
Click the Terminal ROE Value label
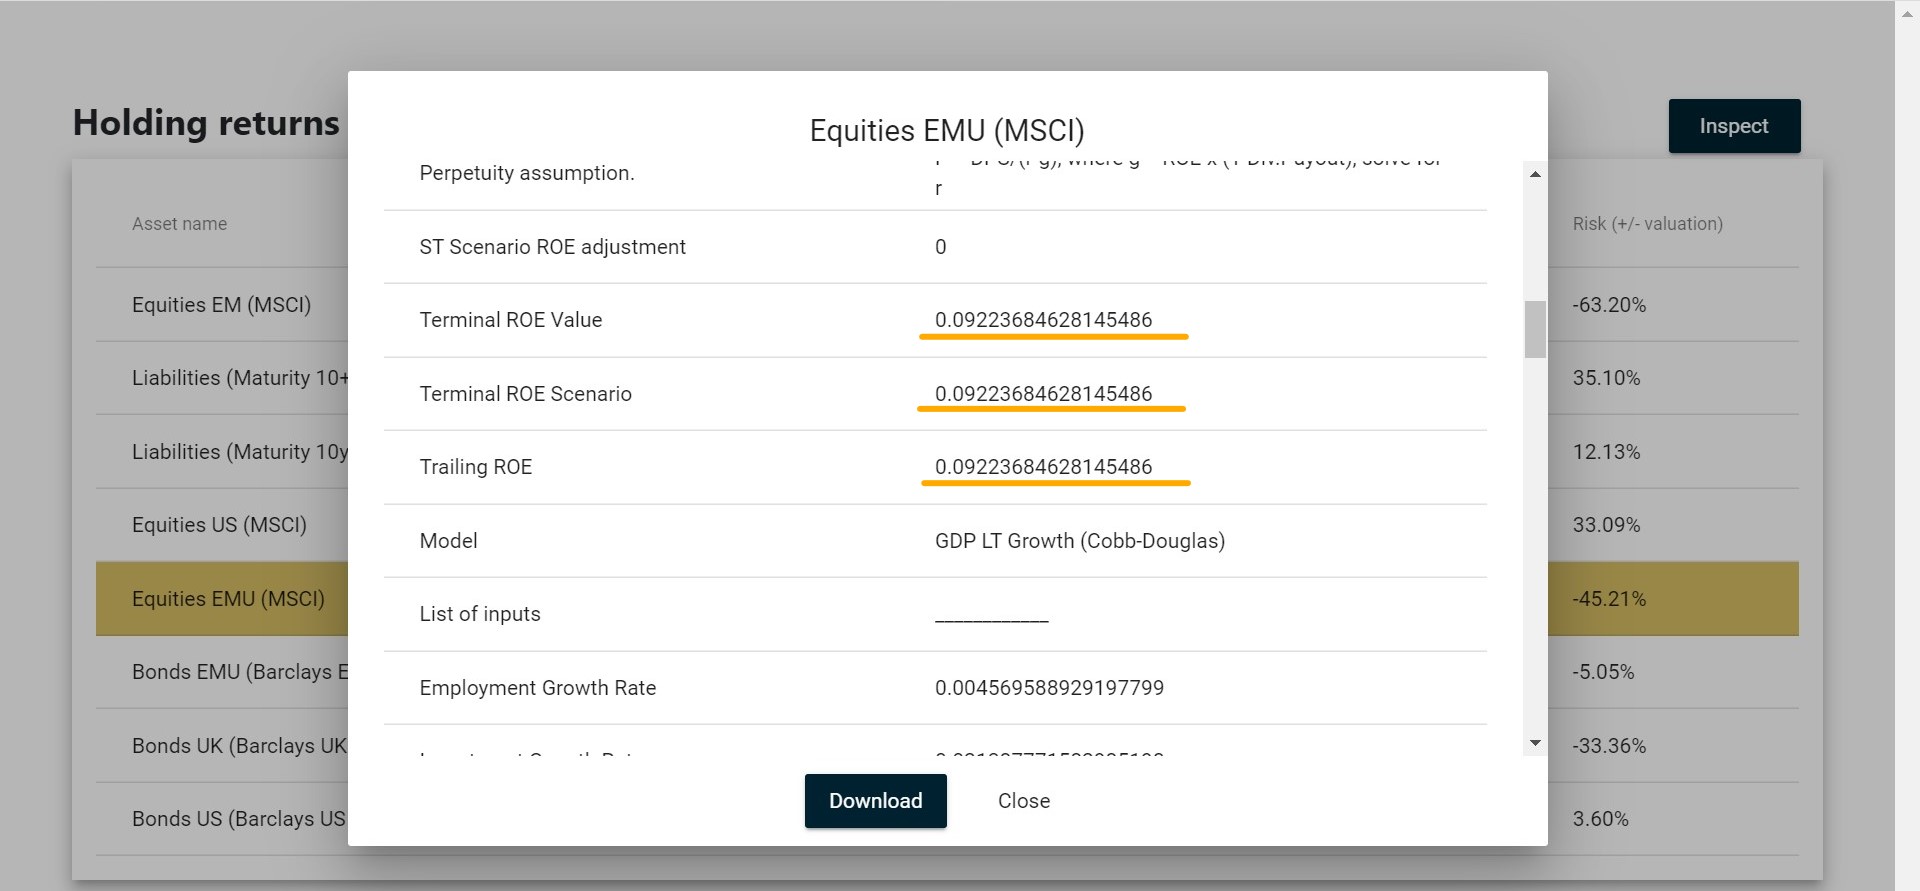click(511, 320)
